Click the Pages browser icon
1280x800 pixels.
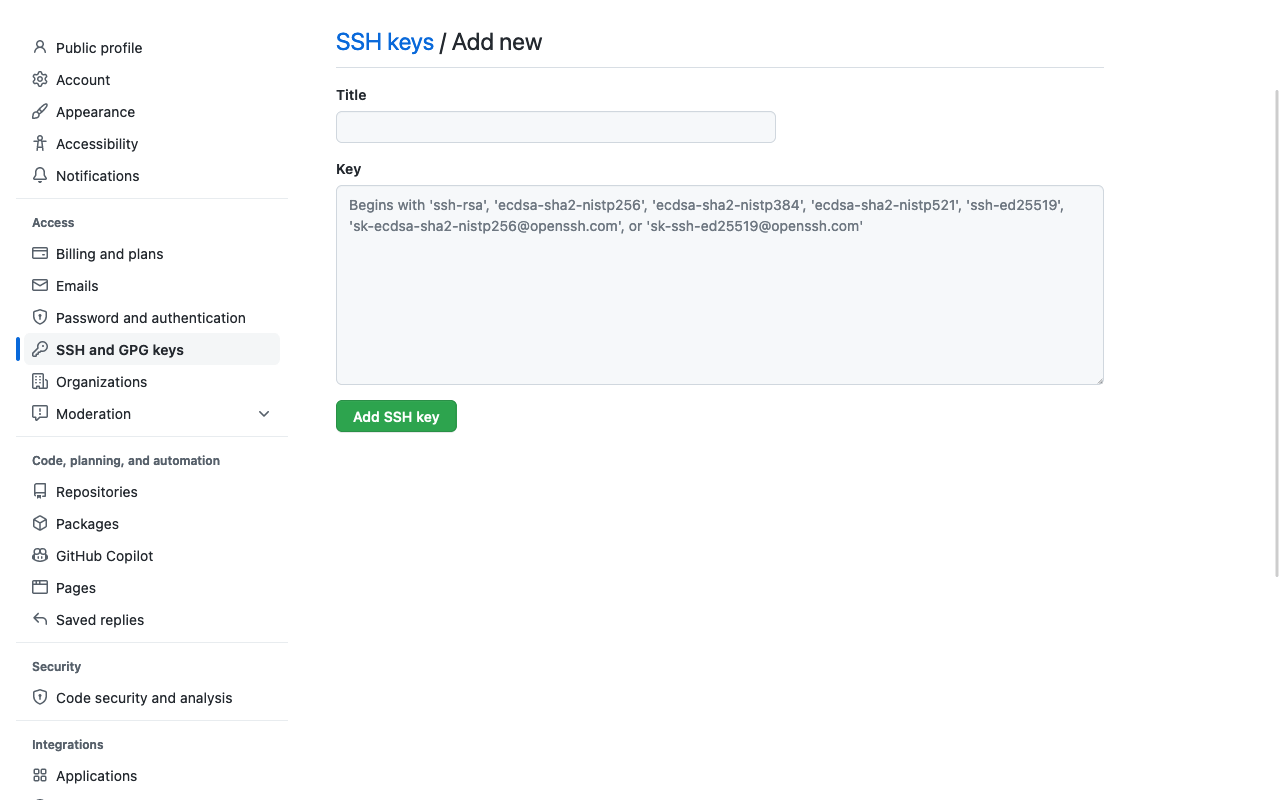[x=40, y=587]
